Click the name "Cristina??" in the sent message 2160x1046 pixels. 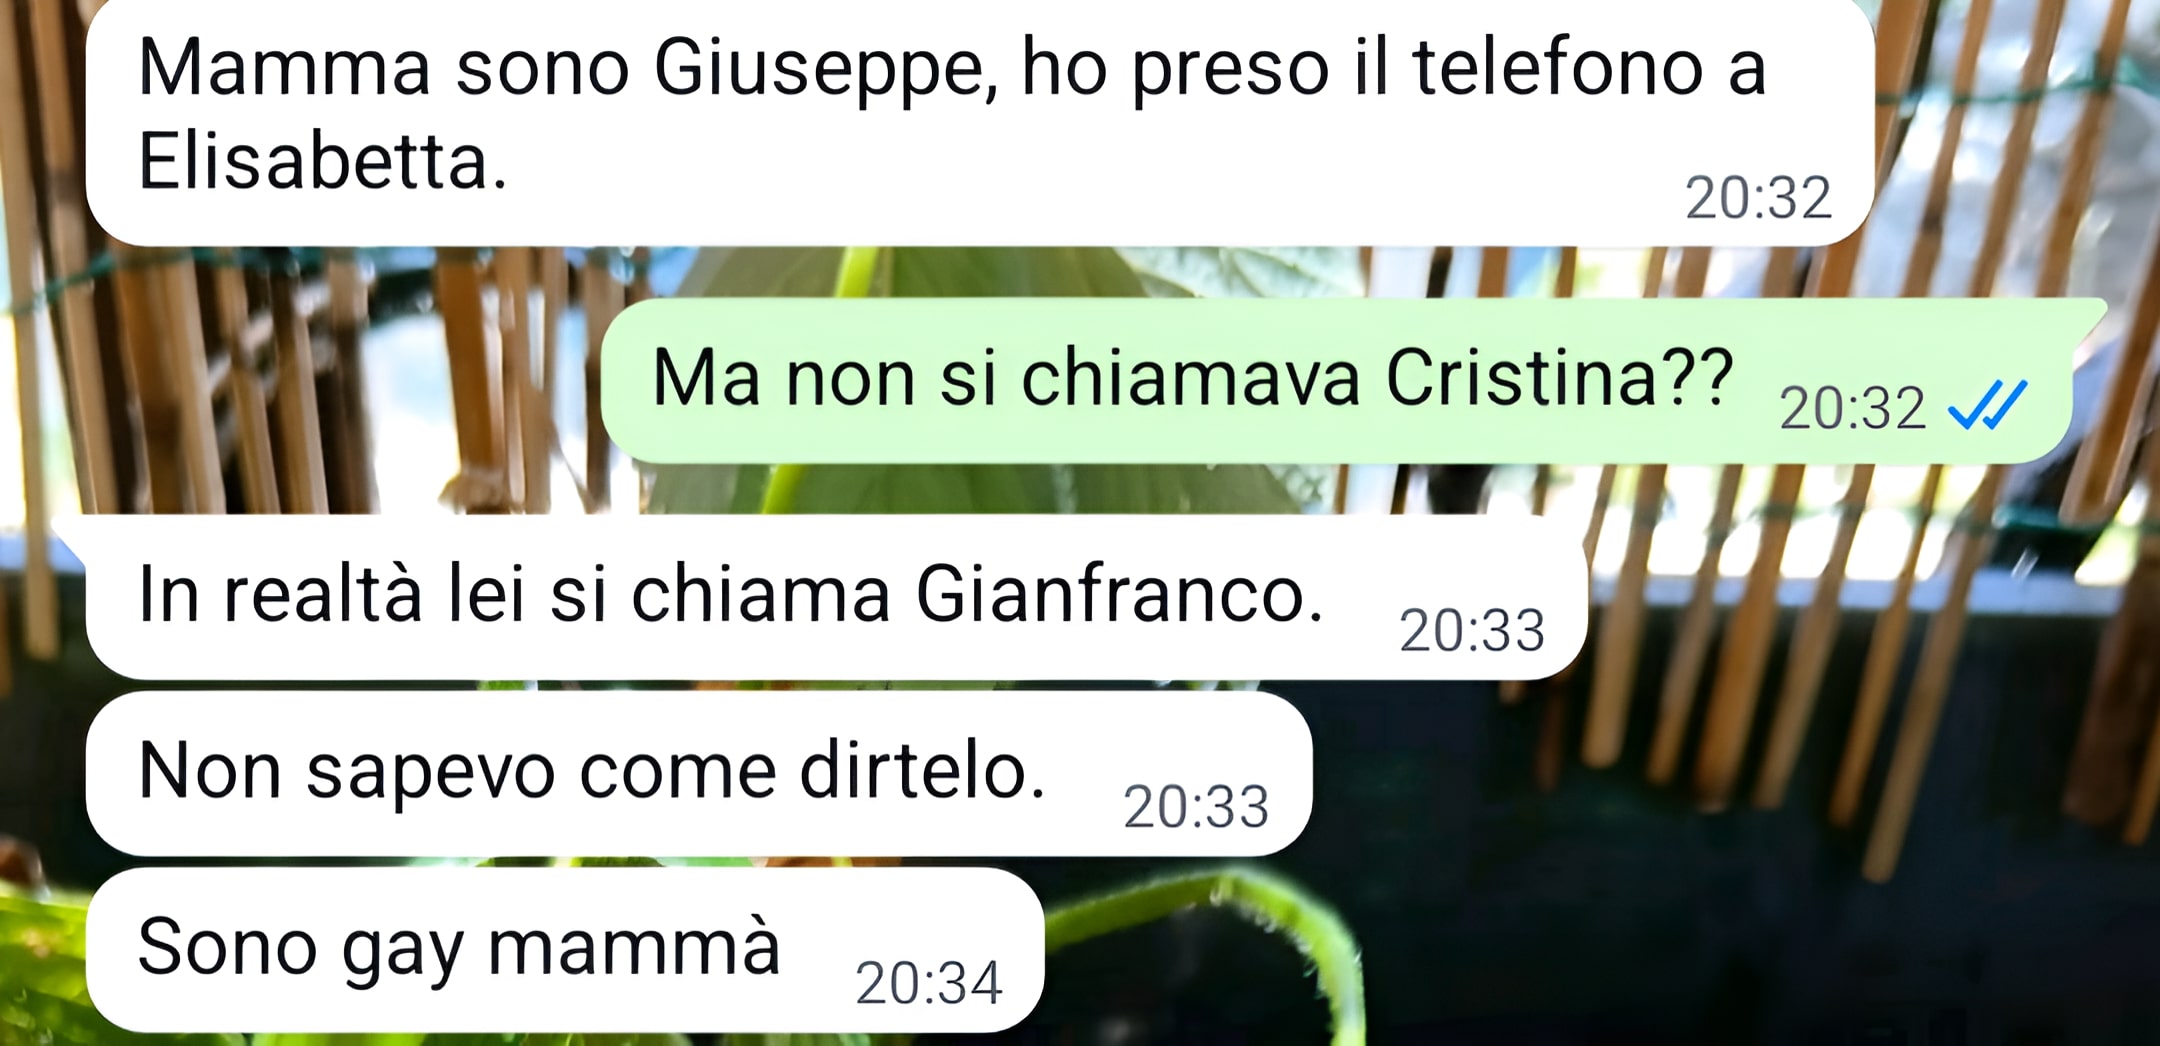[x=1559, y=378]
